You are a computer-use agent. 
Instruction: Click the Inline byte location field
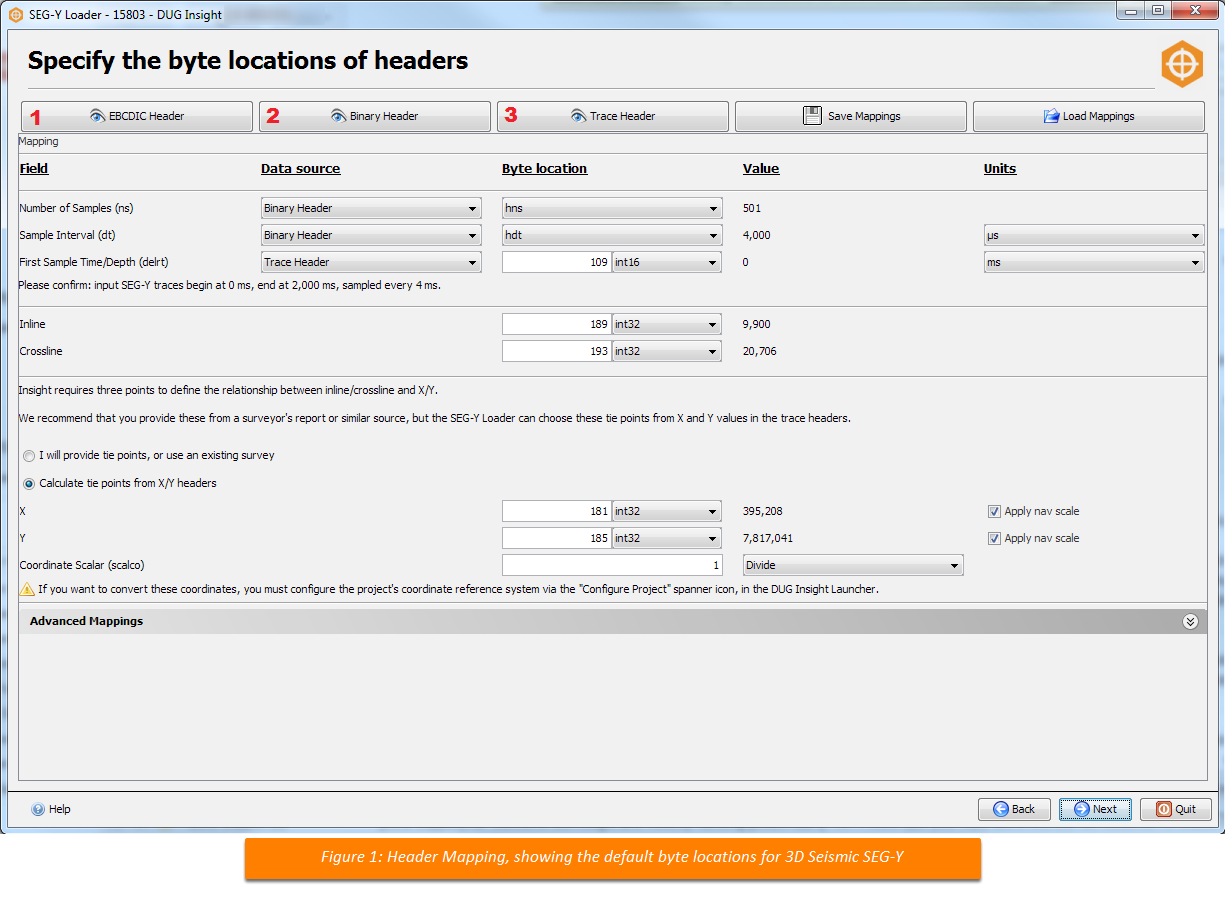[x=557, y=324]
